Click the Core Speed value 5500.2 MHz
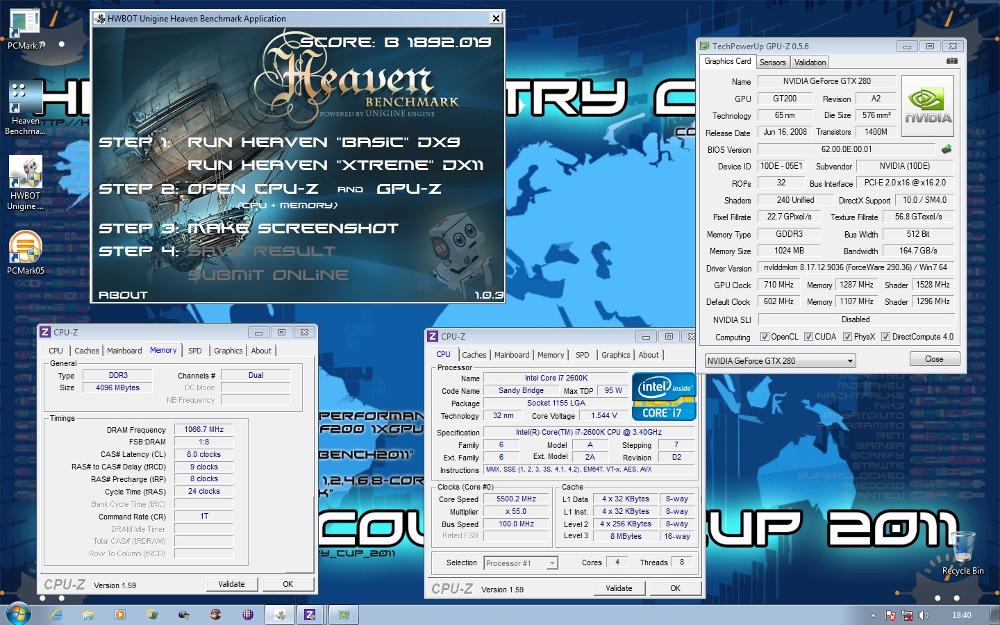The image size is (1000, 625). tap(517, 499)
